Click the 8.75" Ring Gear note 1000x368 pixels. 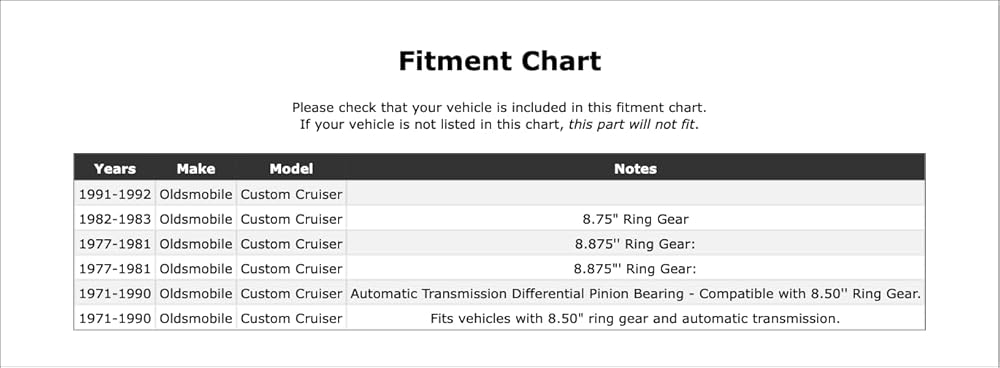[635, 219]
